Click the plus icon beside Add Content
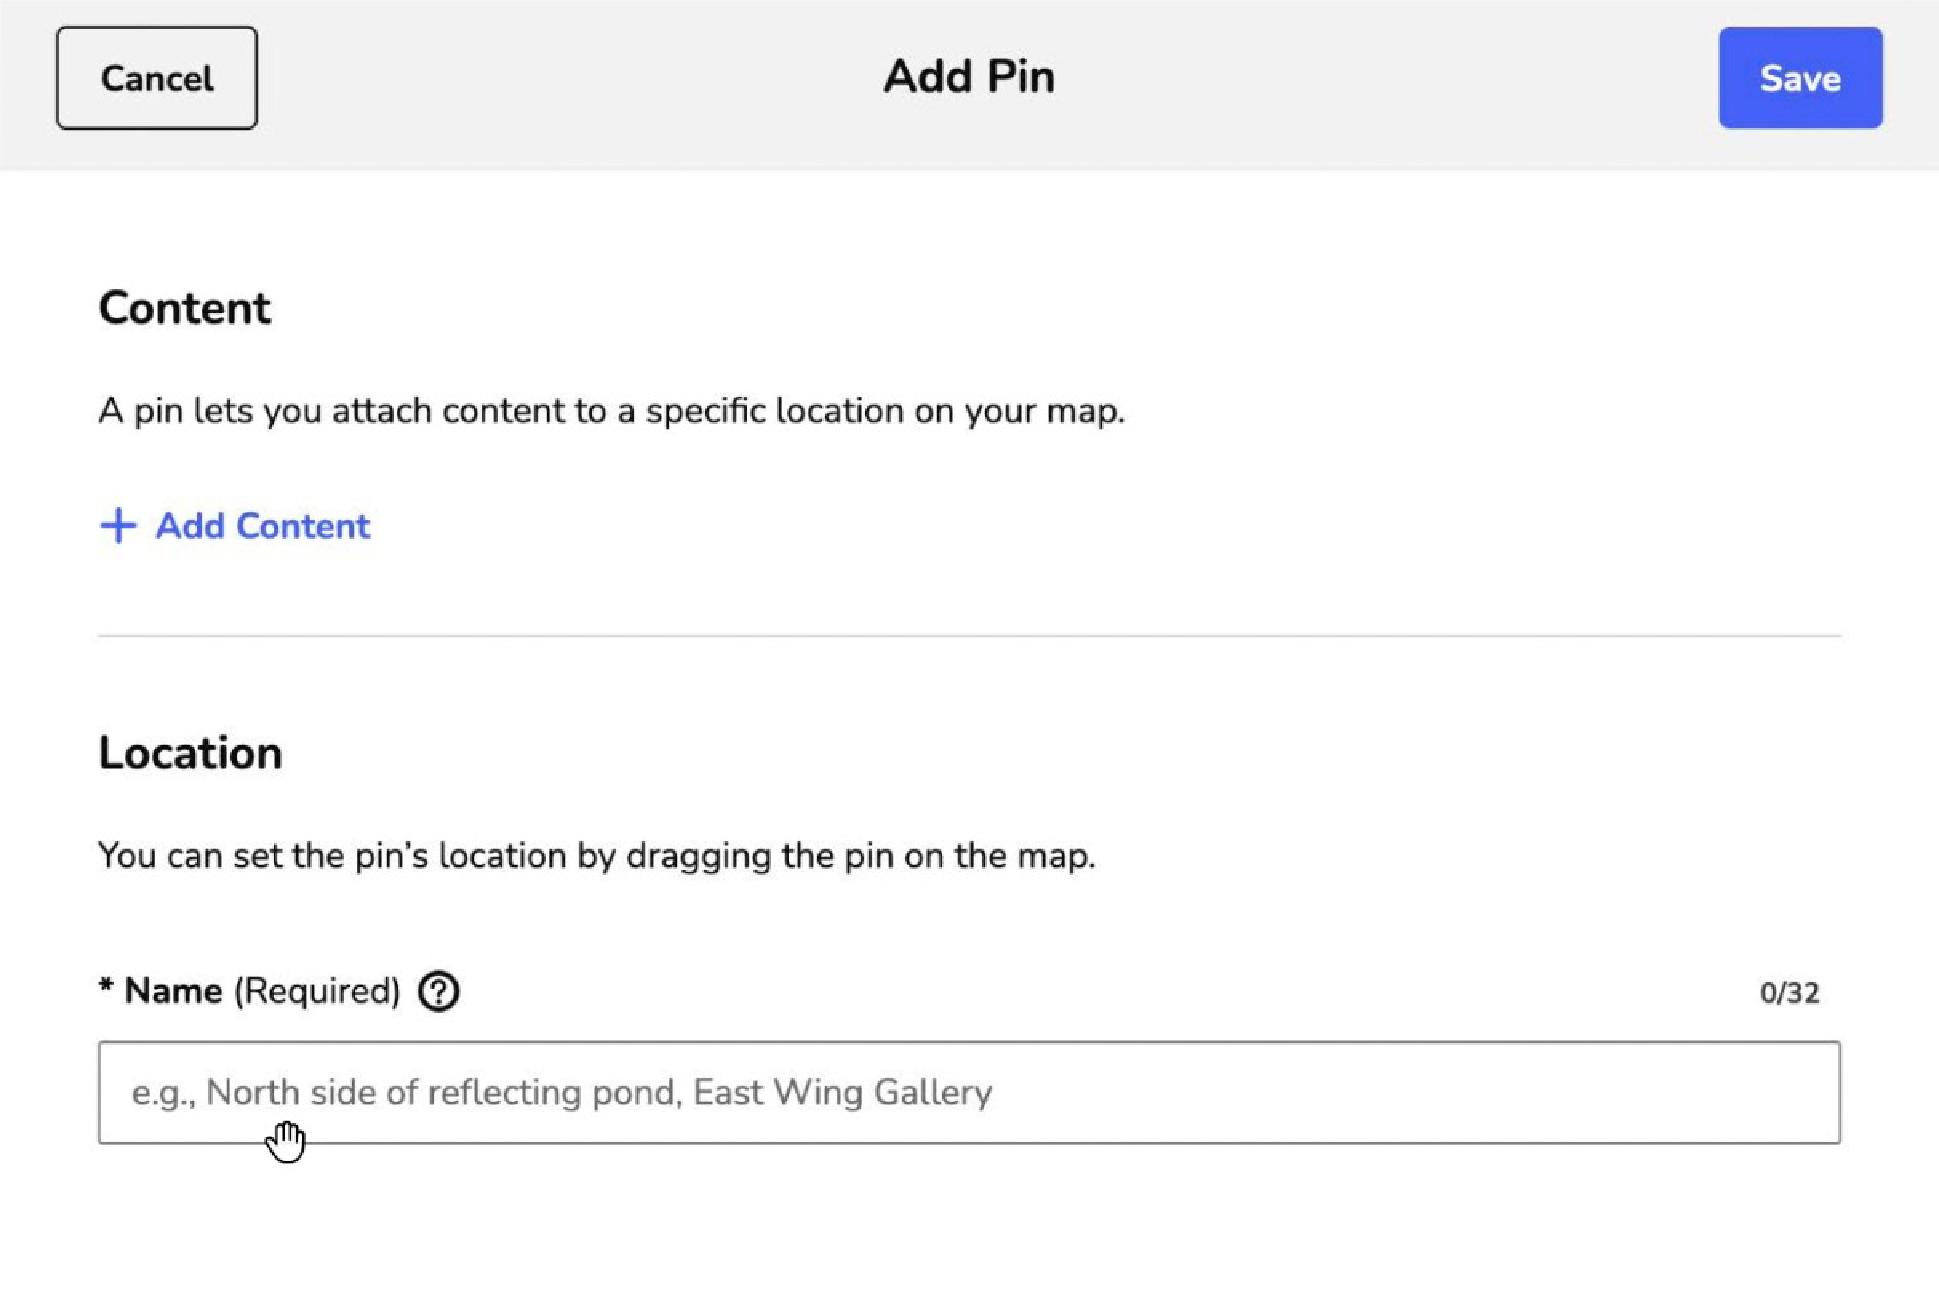This screenshot has width=1939, height=1300. pyautogui.click(x=118, y=526)
